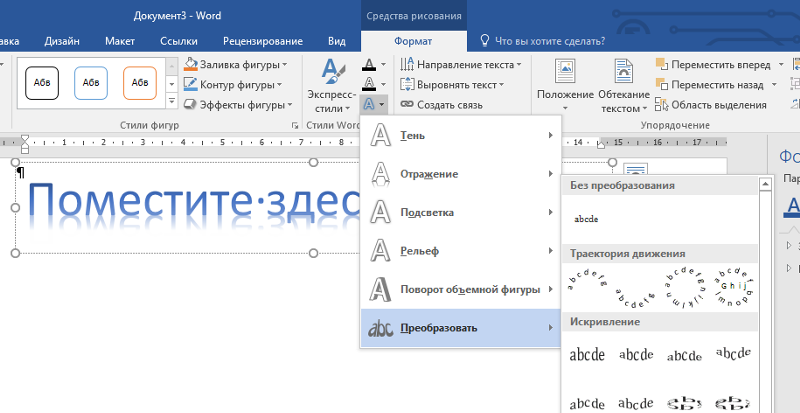This screenshot has height=413, width=800.
Task: Open the Тень (Shadow) text effect submenu
Action: 459,135
